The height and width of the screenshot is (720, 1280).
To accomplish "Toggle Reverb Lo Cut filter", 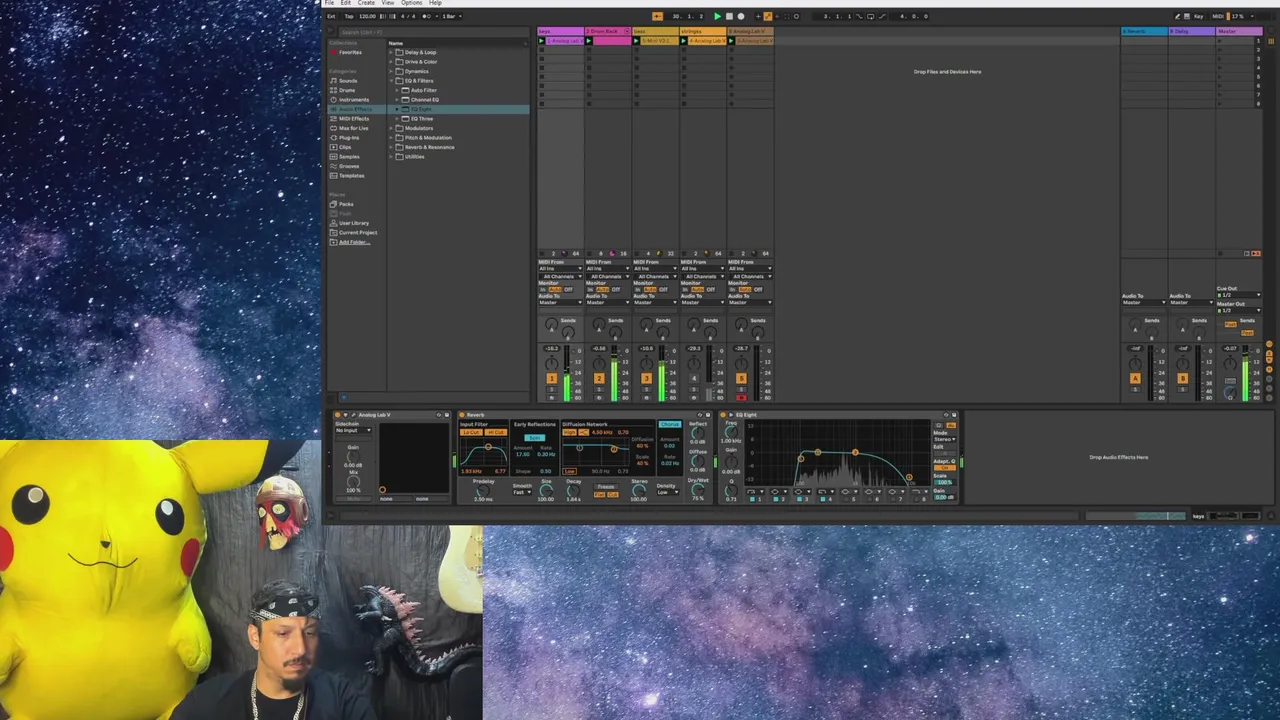I will (471, 432).
